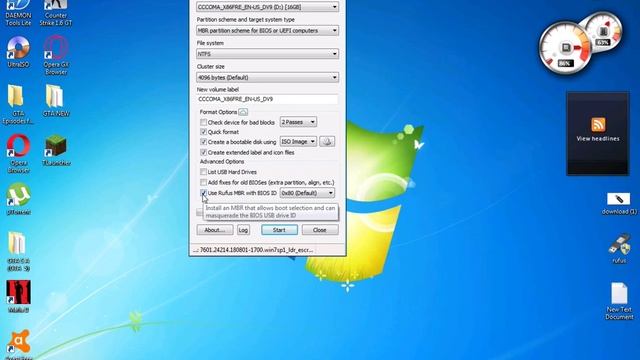This screenshot has width=640, height=360.
Task: Open New Text Document file
Action: pyautogui.click(x=619, y=301)
